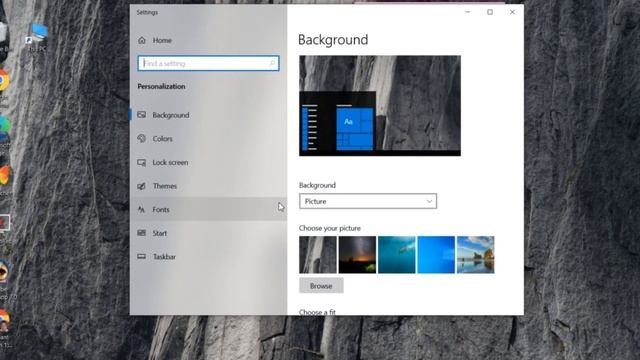
Task: Click the Lock screen monitor icon
Action: tap(142, 162)
